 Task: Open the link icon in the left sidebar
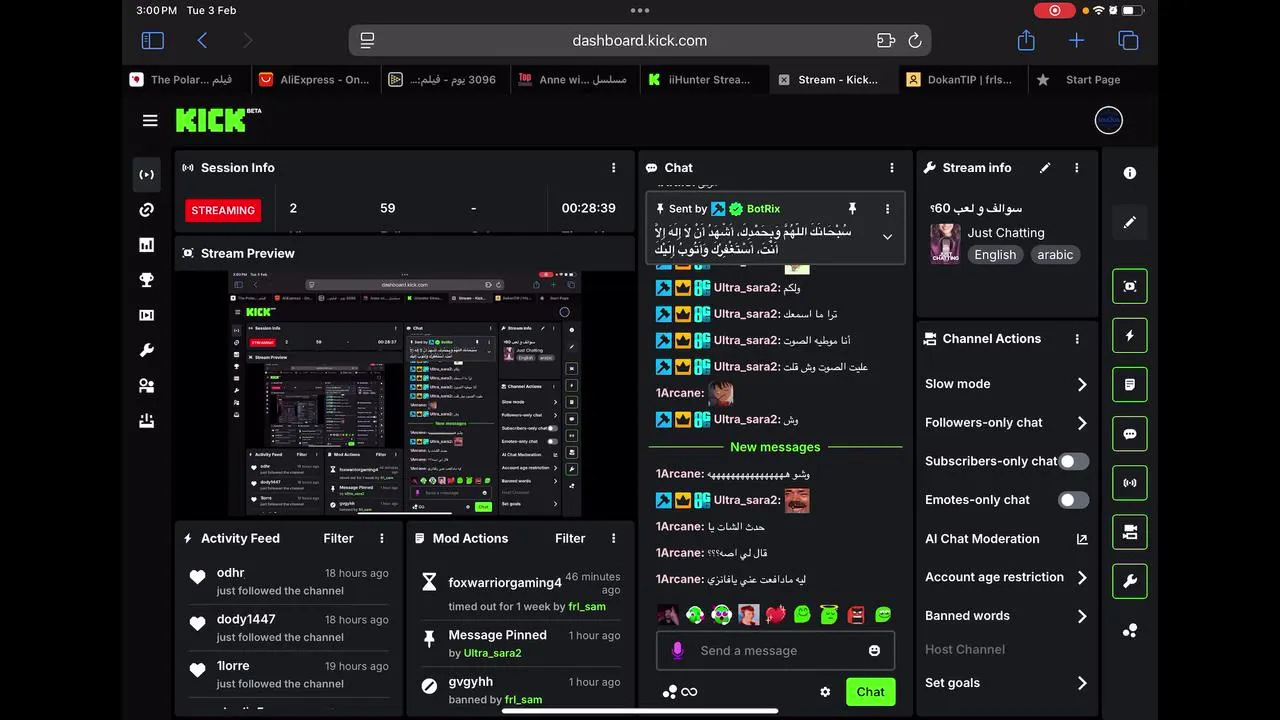[147, 210]
